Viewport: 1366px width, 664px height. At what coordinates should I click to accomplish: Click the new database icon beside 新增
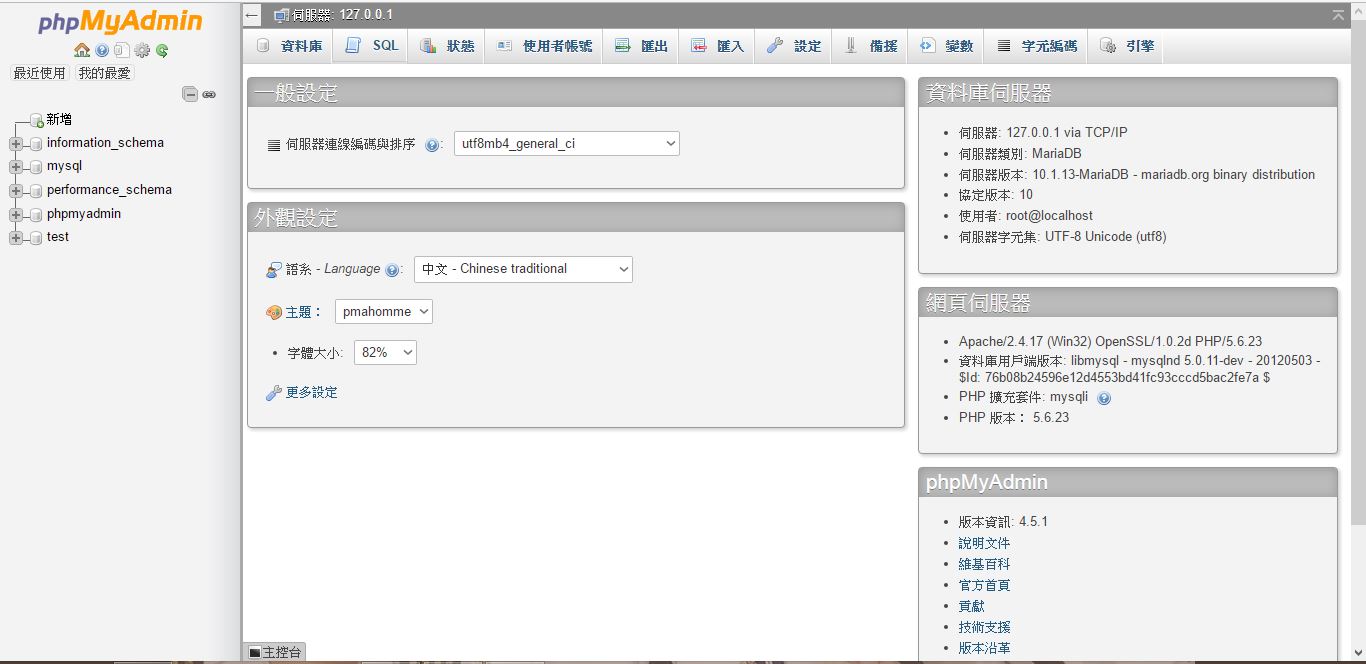pyautogui.click(x=36, y=120)
